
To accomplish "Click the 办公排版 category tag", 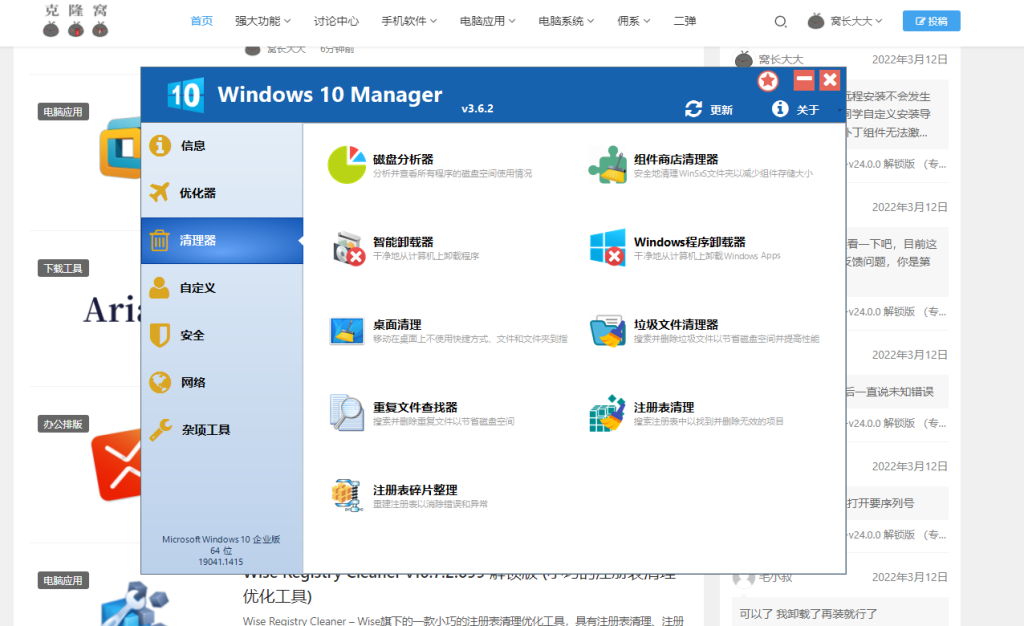I will [63, 424].
